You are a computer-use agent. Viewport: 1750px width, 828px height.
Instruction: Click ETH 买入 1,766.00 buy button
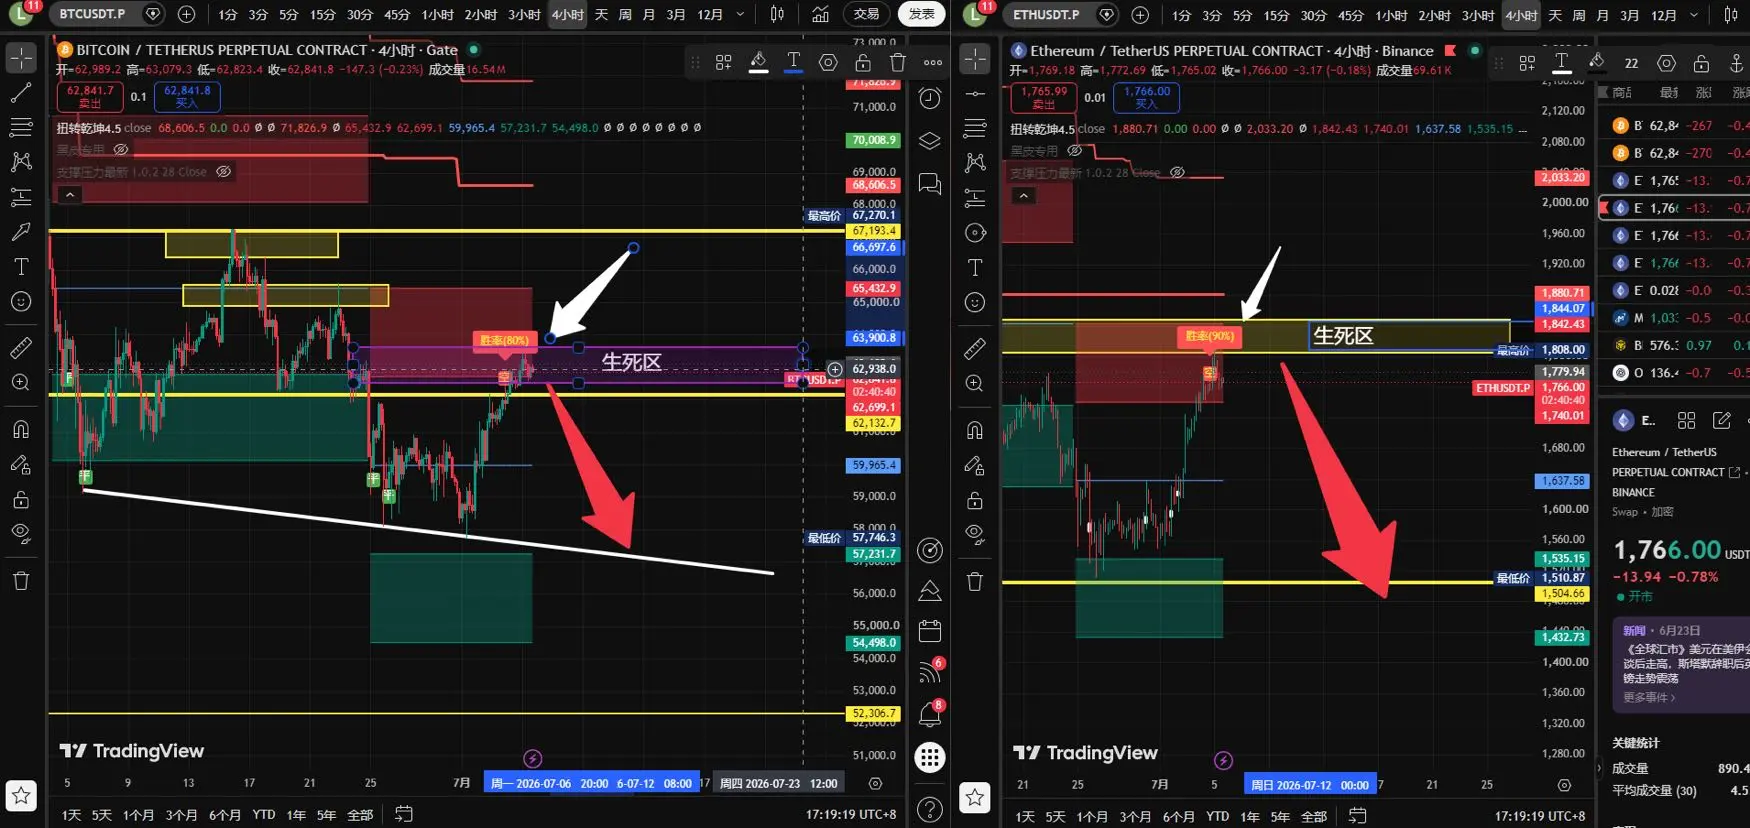pos(1146,97)
